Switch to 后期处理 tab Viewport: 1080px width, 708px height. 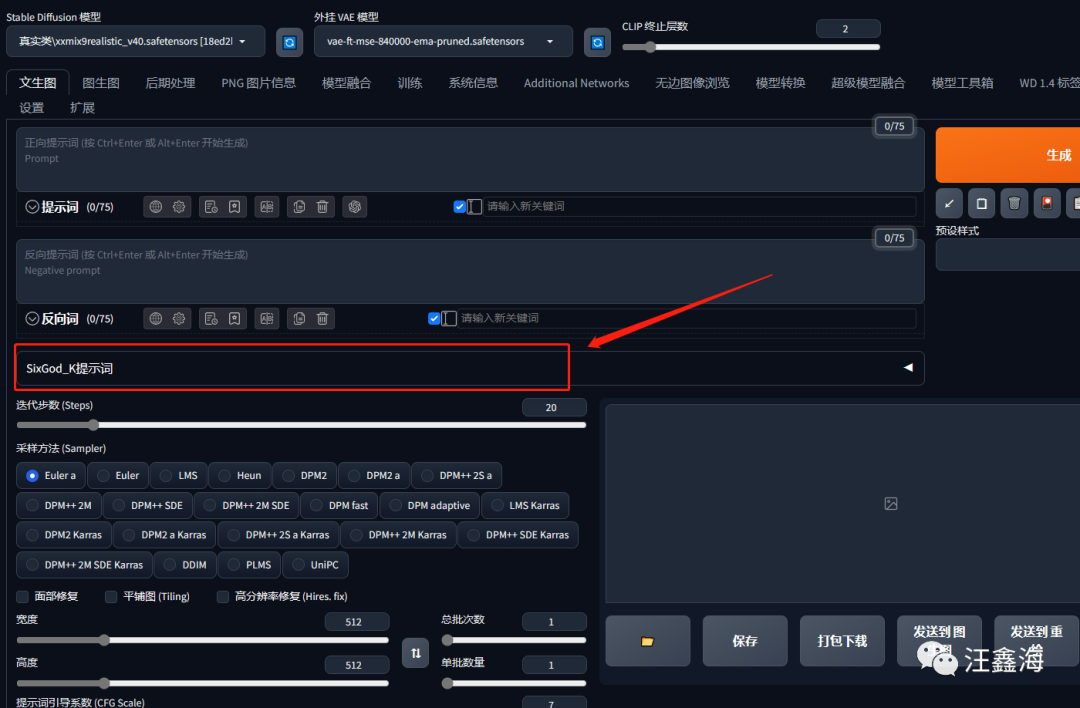[x=170, y=83]
